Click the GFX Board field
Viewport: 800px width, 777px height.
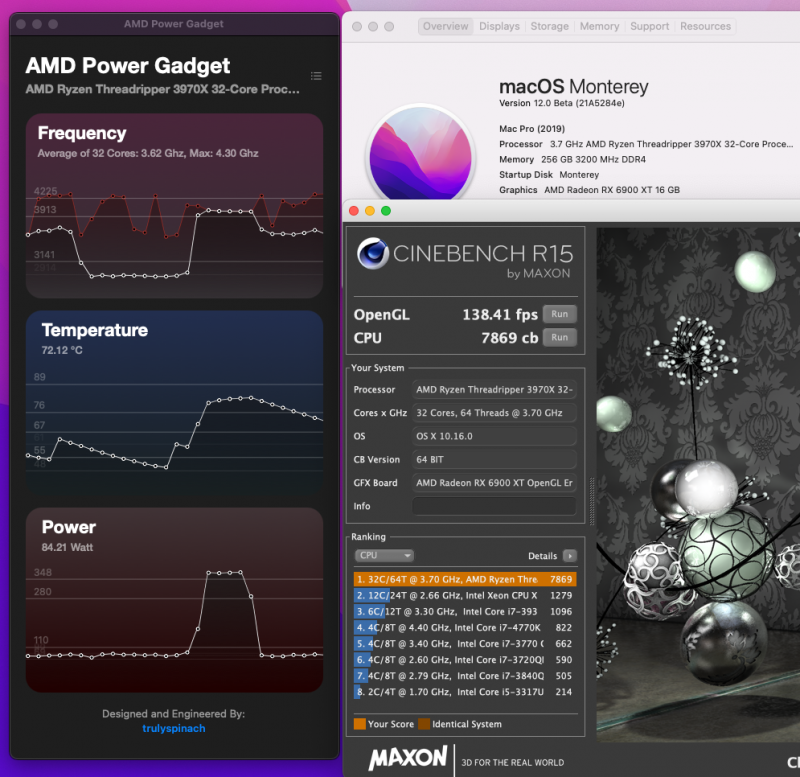[x=494, y=483]
